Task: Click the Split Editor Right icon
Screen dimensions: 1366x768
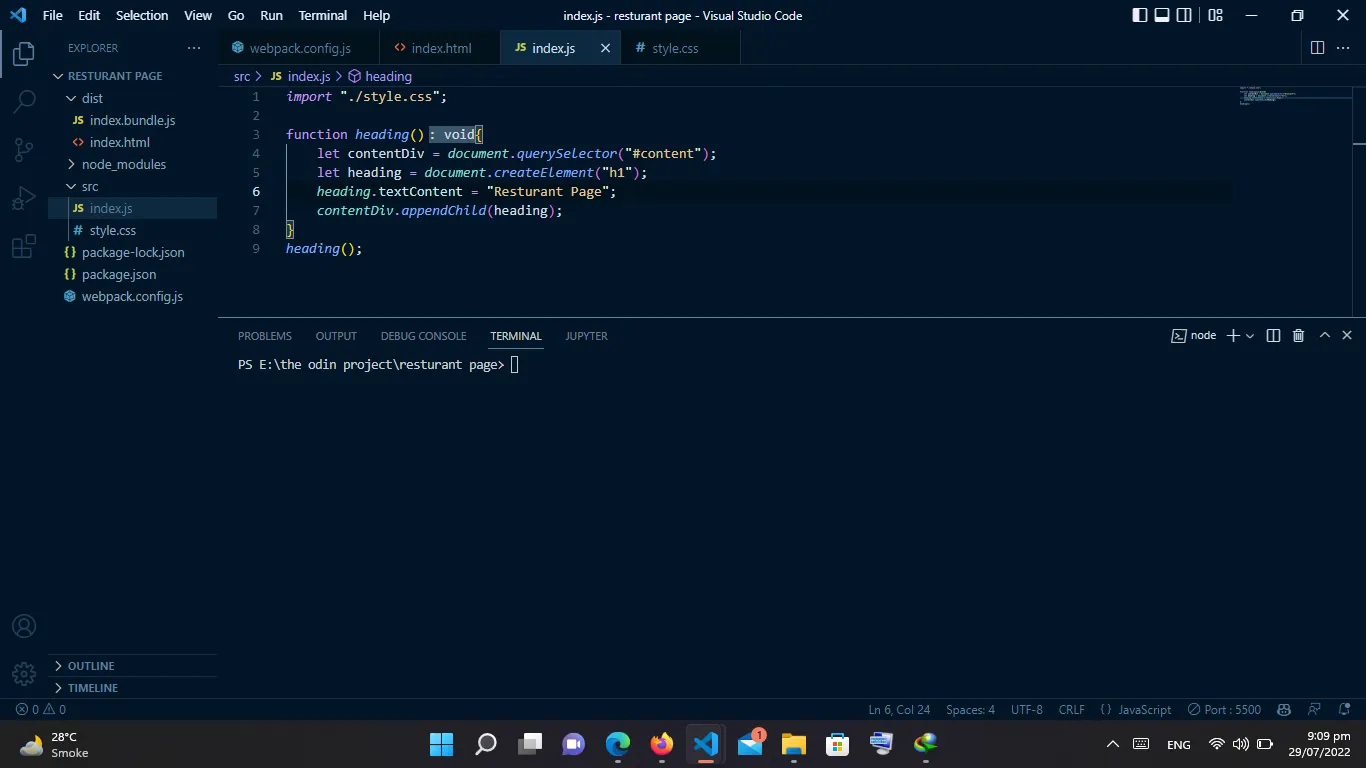Action: click(1317, 48)
